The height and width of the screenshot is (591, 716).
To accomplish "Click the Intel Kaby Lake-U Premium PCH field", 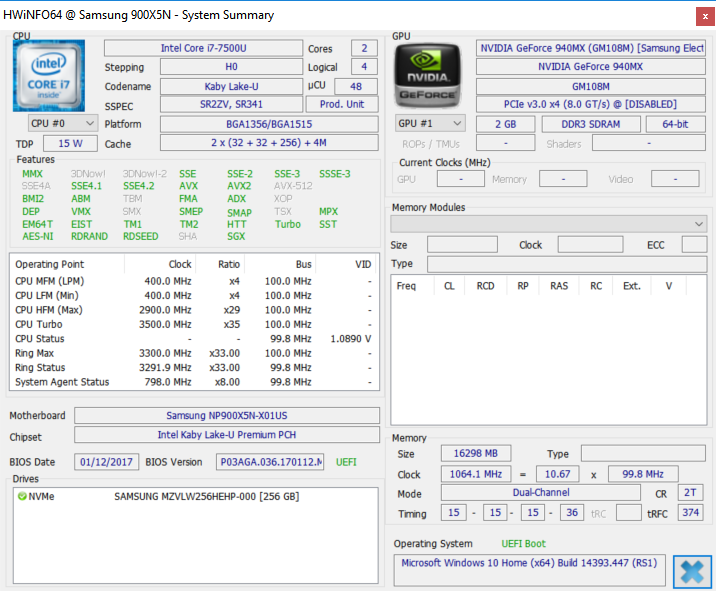I will tap(226, 435).
